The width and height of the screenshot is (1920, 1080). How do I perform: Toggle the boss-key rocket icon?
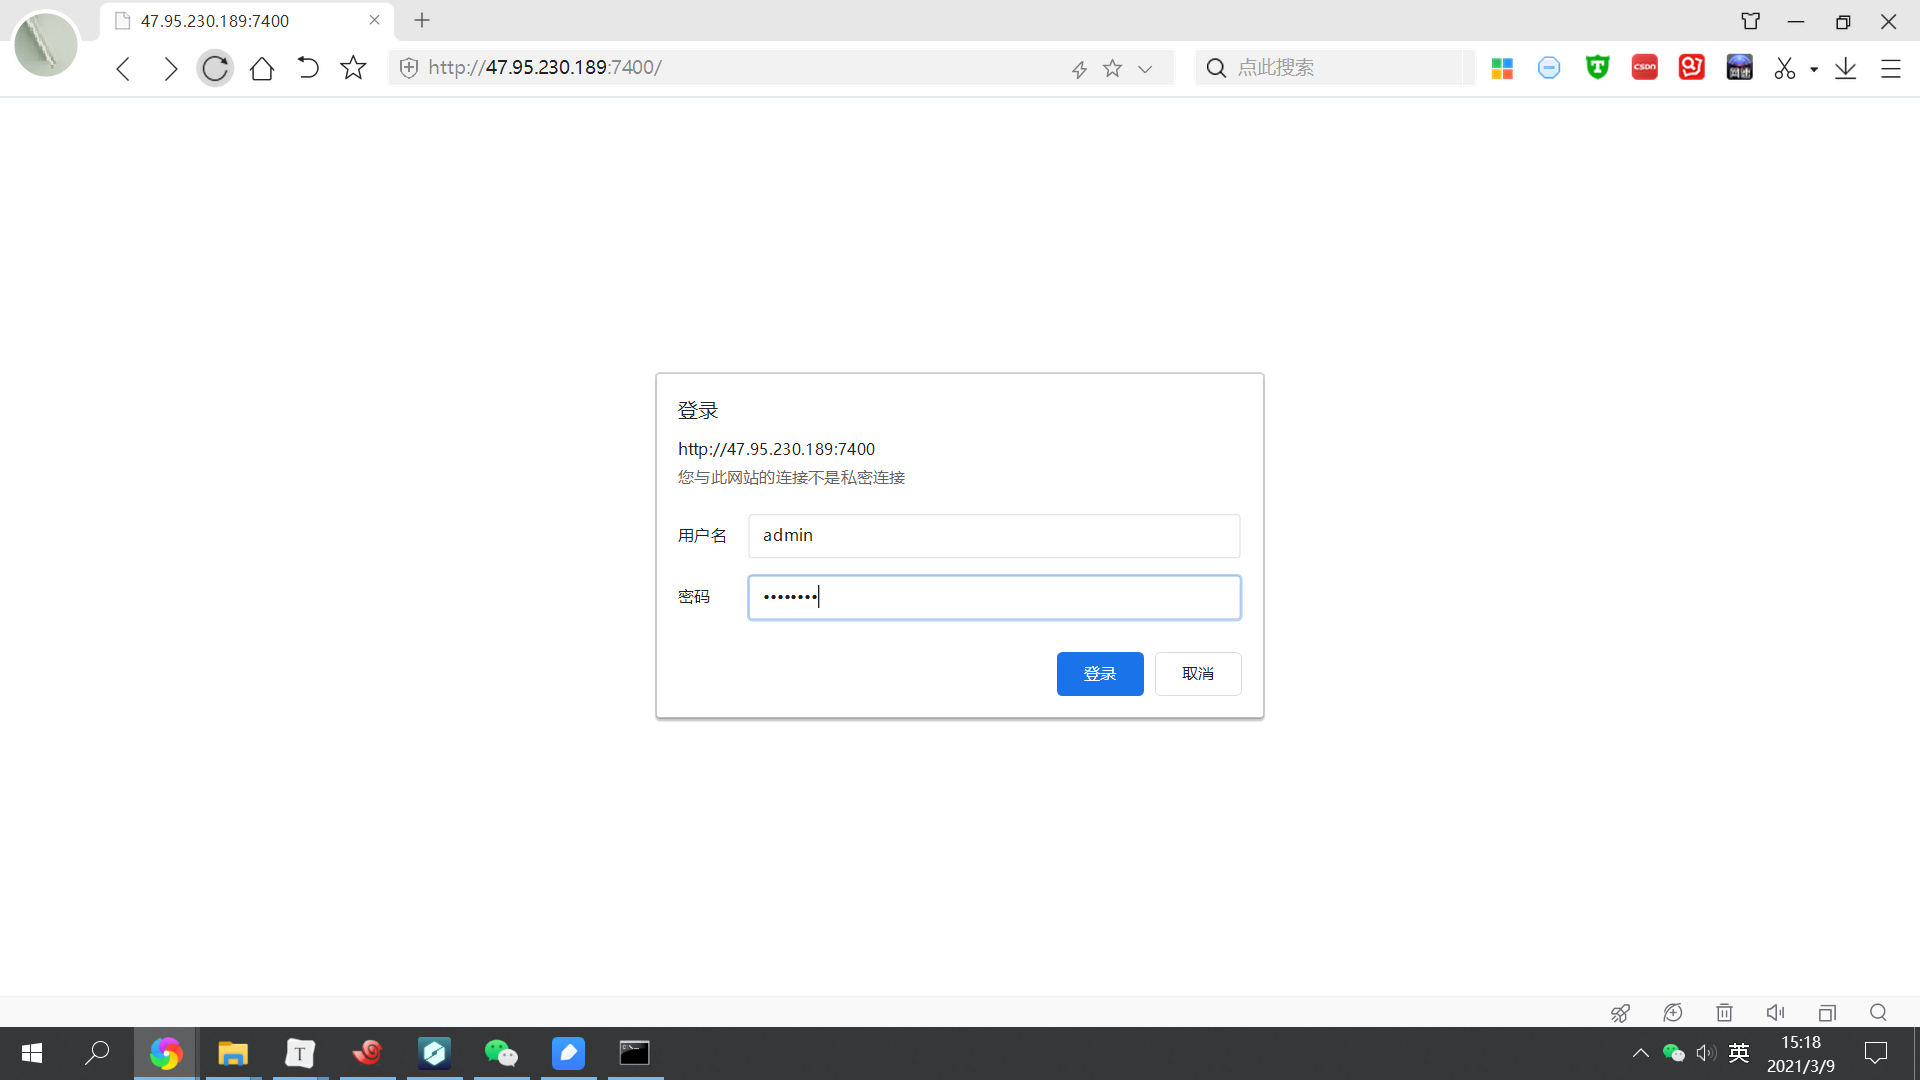coord(1621,1013)
